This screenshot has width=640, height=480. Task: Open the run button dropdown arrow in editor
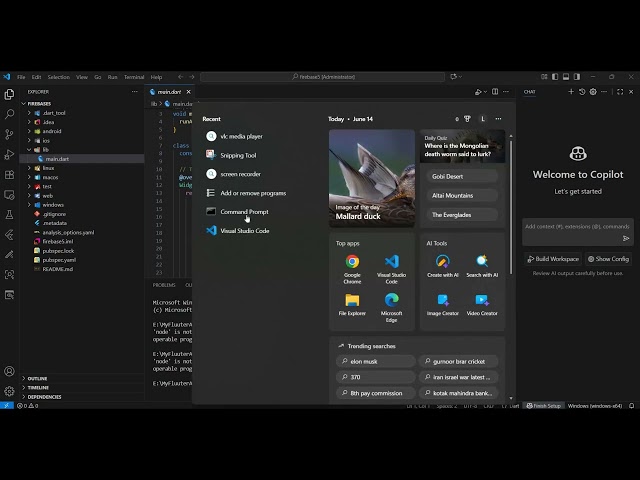pos(485,92)
